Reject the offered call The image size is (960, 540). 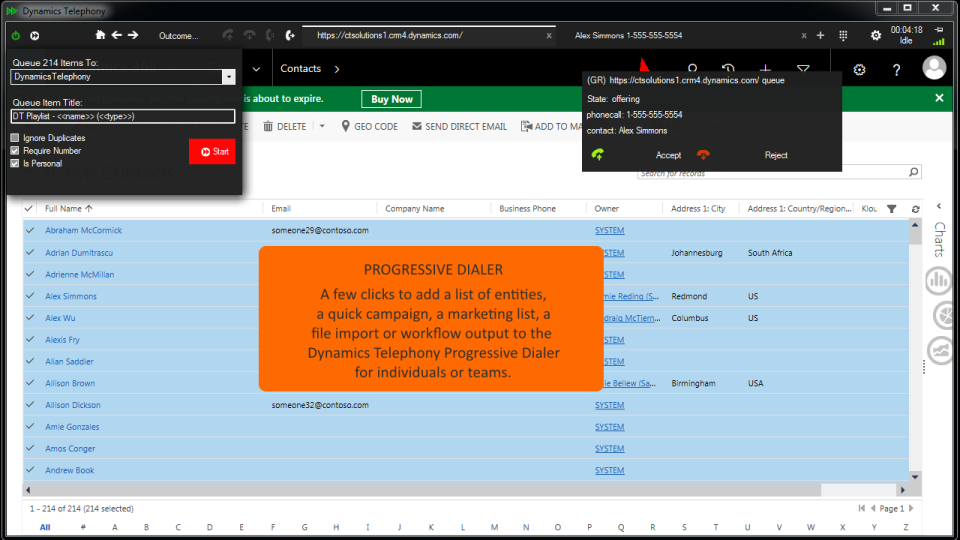(776, 155)
